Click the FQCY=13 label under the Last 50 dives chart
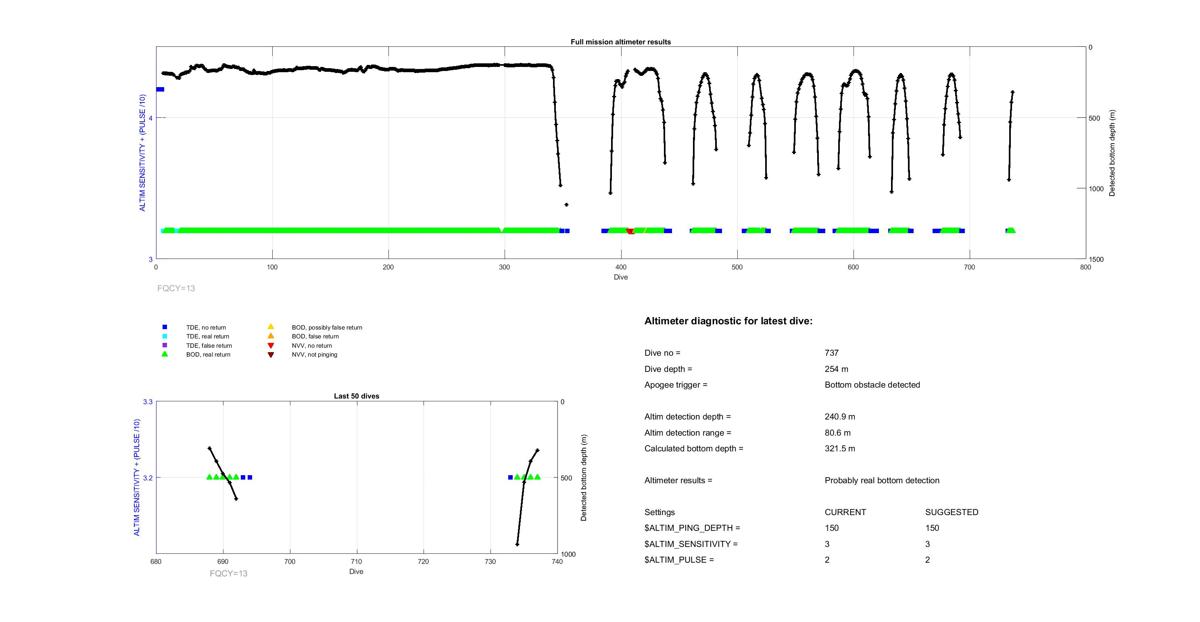Viewport: 1200px width, 622px height. pyautogui.click(x=228, y=573)
